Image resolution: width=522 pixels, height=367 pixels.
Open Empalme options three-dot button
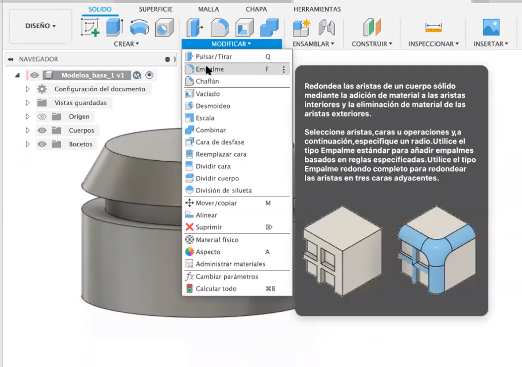(x=283, y=69)
